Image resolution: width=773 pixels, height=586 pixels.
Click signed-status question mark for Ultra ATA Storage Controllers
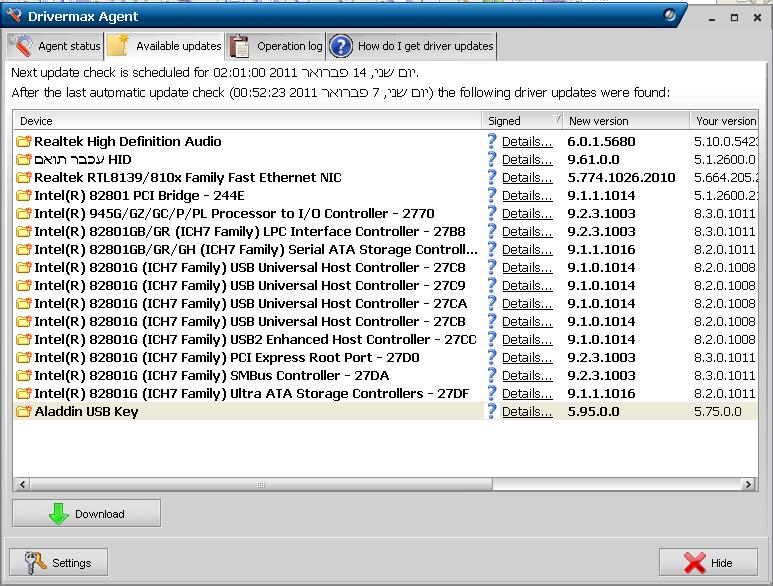(492, 393)
